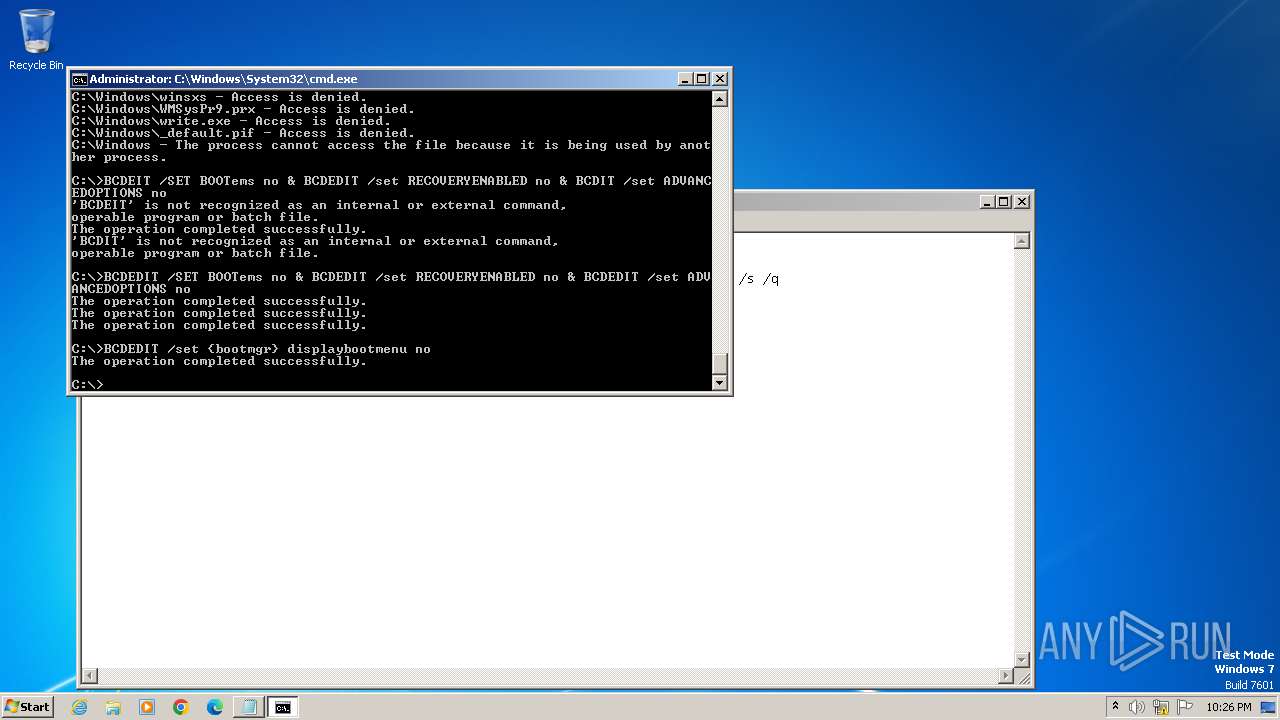Click the cmd.exe title bar system icon

pyautogui.click(x=79, y=79)
